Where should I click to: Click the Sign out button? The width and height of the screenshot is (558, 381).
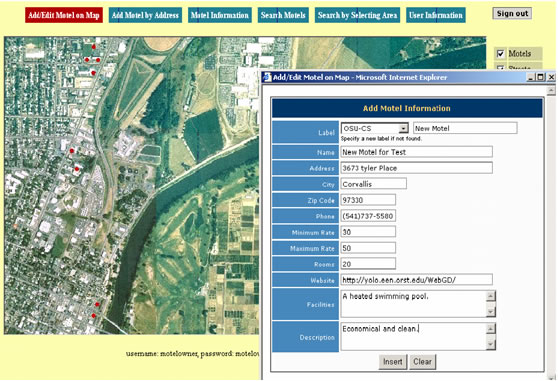pyautogui.click(x=512, y=14)
